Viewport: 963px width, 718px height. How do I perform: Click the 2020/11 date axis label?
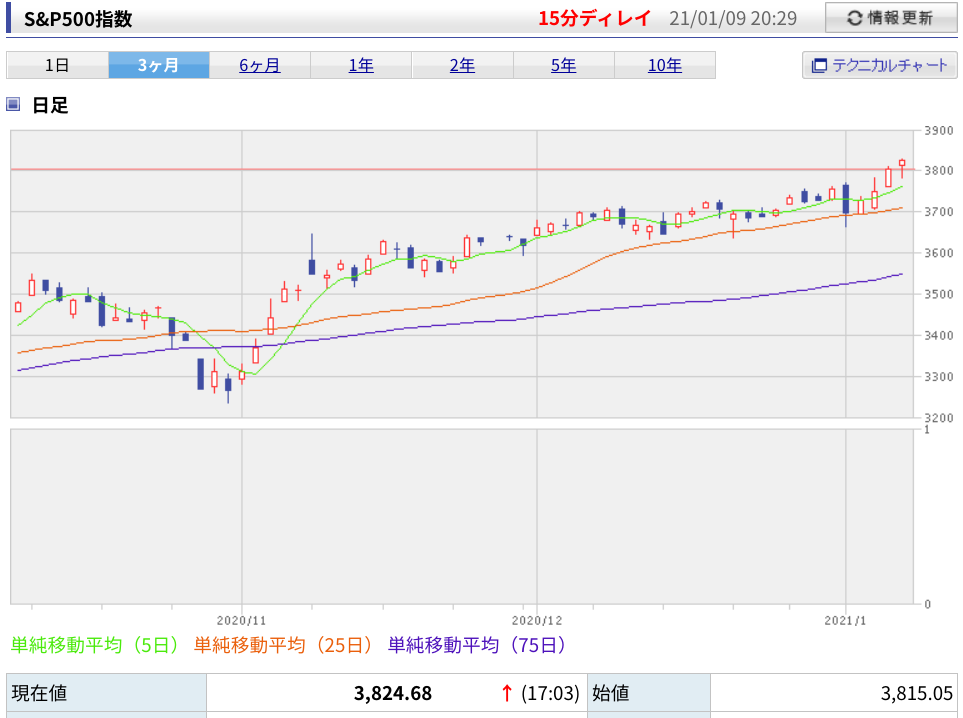click(241, 621)
